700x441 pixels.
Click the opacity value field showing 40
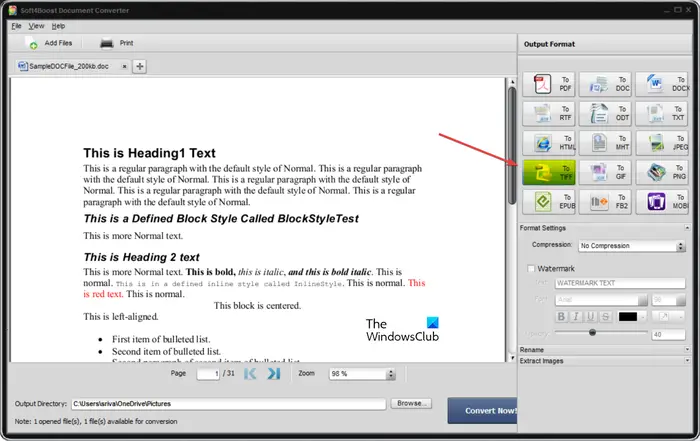(x=668, y=334)
